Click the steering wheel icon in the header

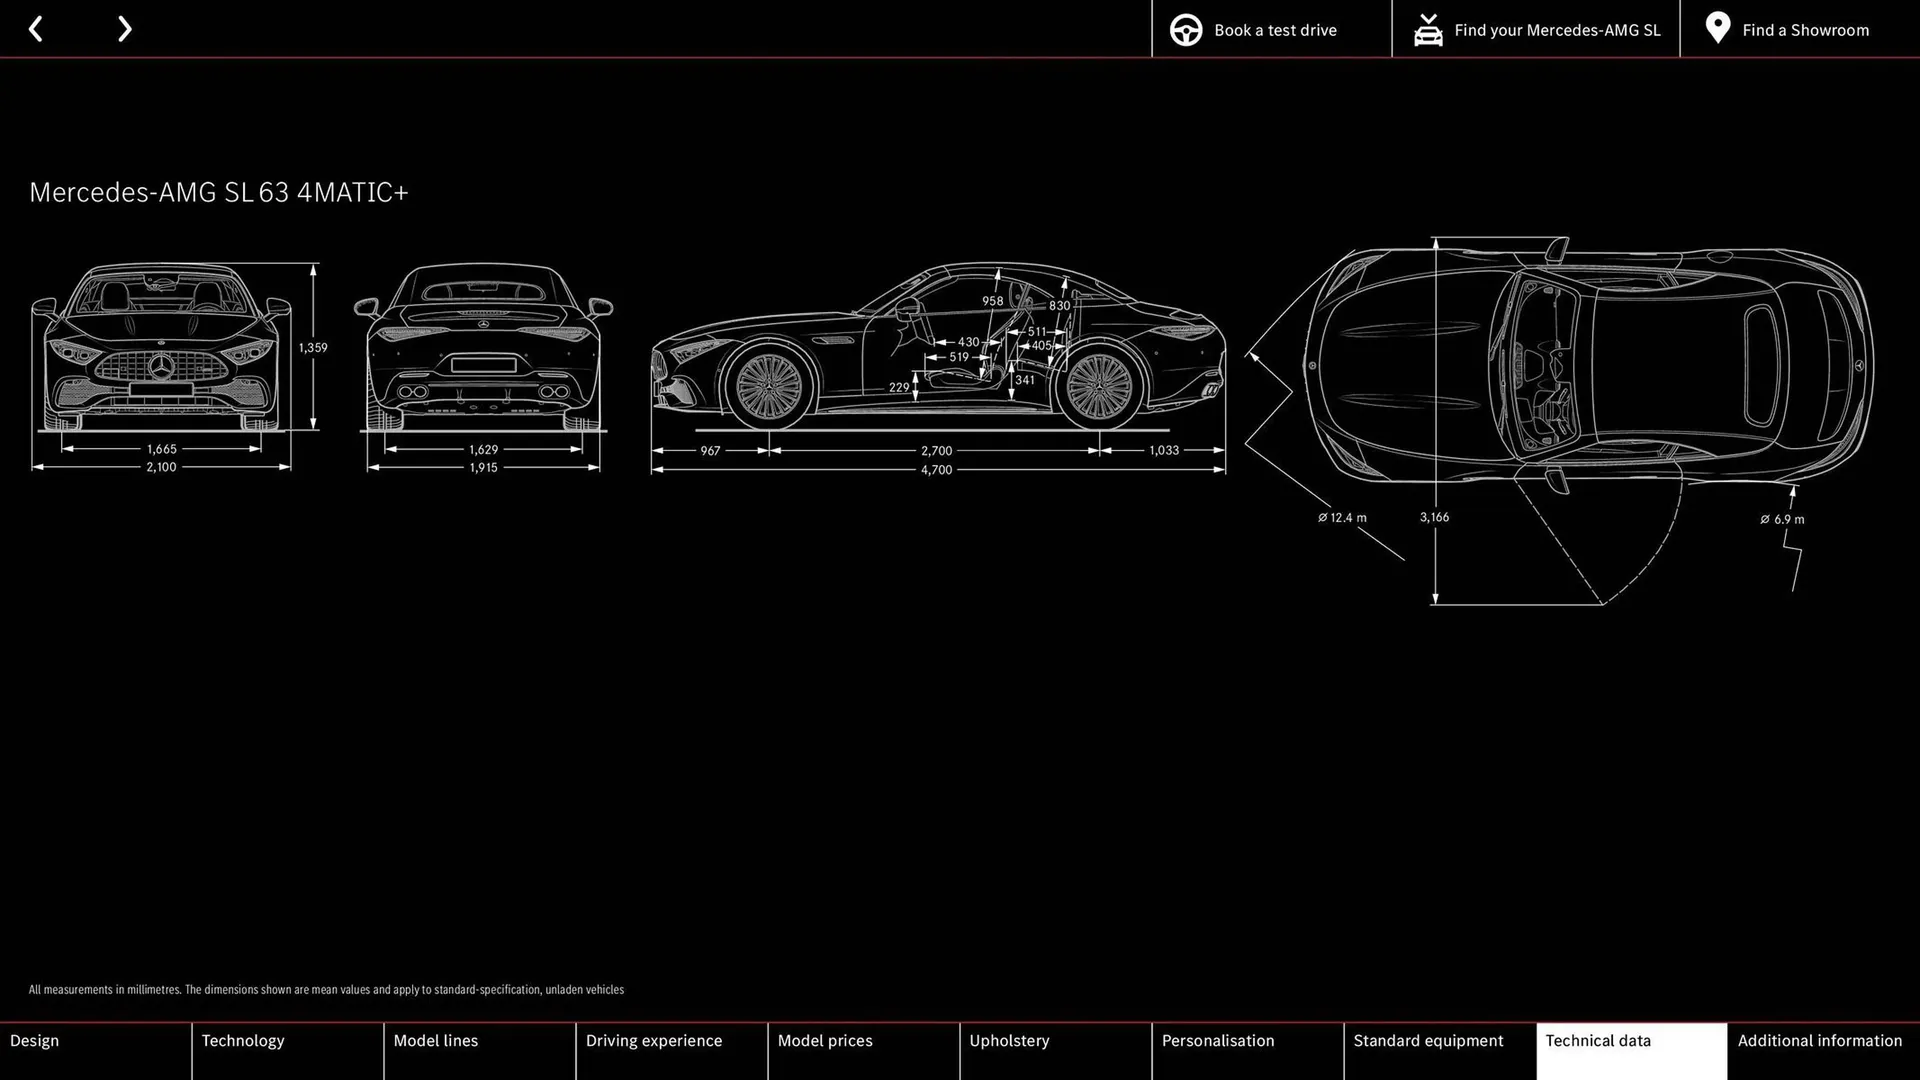(x=1186, y=29)
